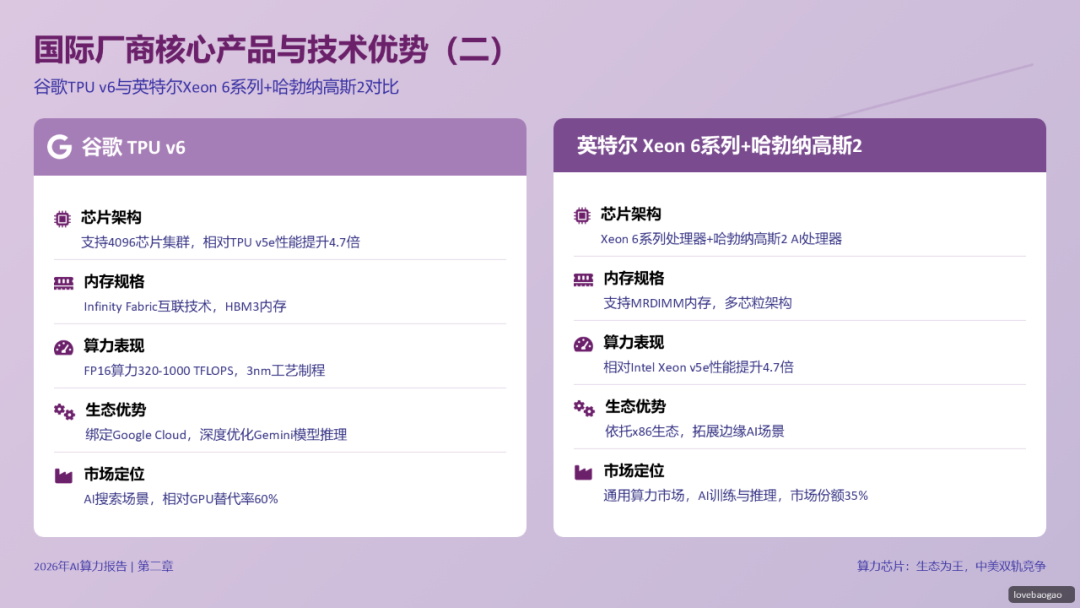Click the factory icon in the Intel Xeon card
The height and width of the screenshot is (608, 1080).
(x=583, y=472)
